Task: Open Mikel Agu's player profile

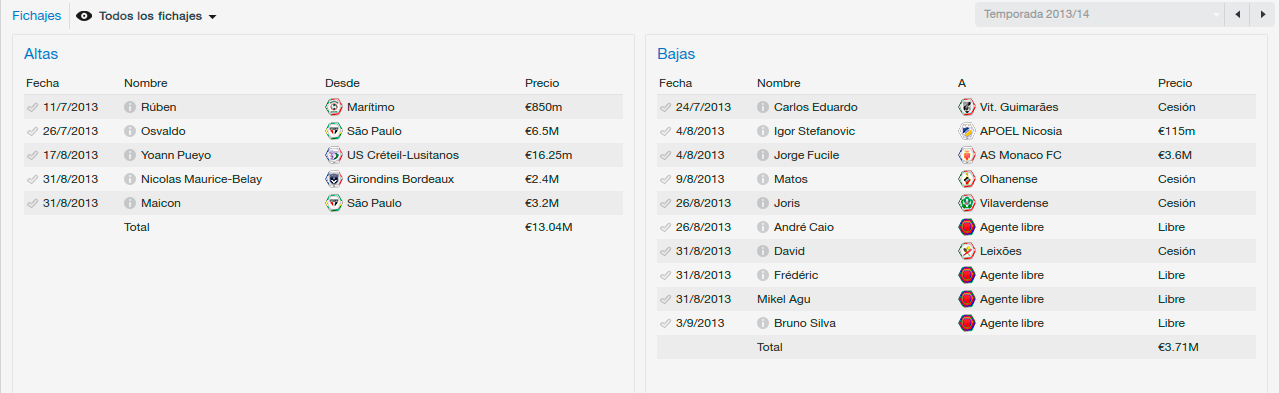Action: [784, 299]
